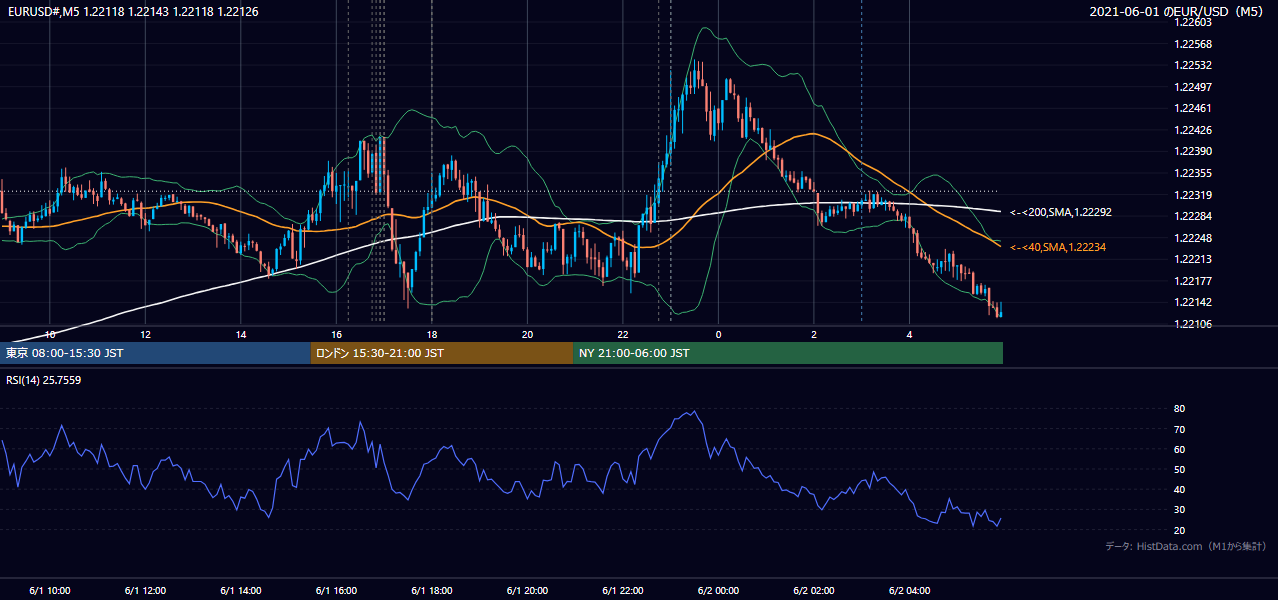Click hour label 12 above session bars

coord(145,334)
